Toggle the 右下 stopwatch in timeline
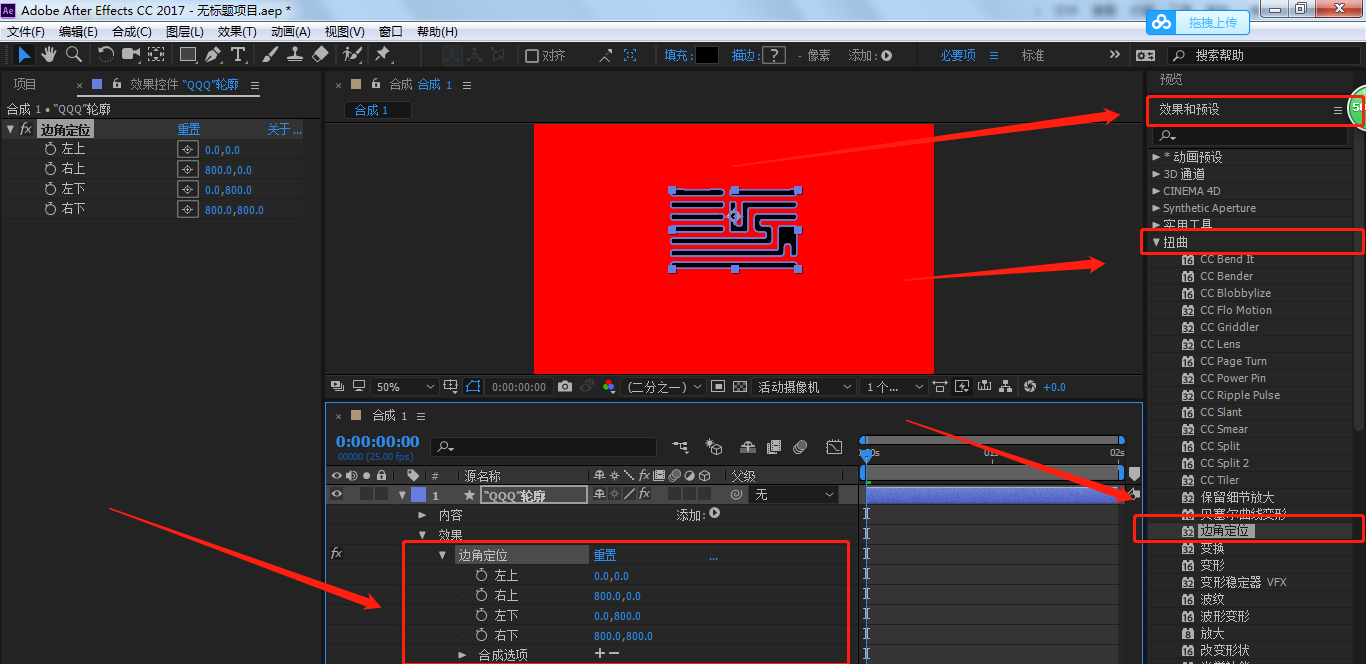The height and width of the screenshot is (664, 1366). coord(481,635)
